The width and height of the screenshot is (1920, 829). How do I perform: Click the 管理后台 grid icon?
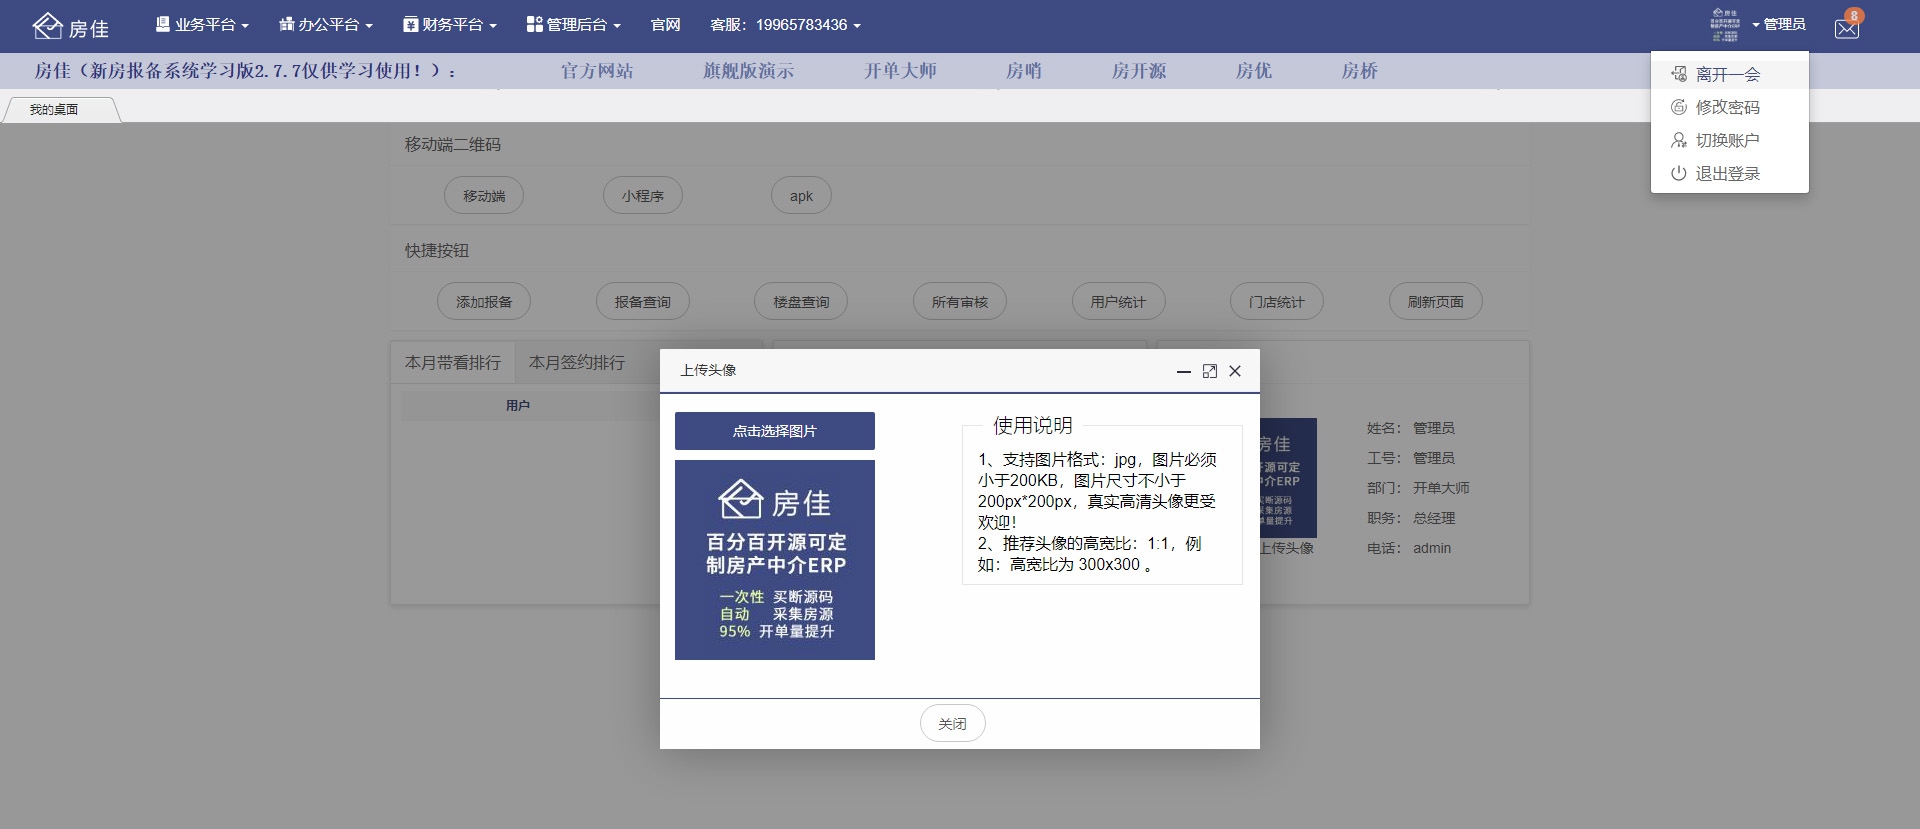point(534,24)
